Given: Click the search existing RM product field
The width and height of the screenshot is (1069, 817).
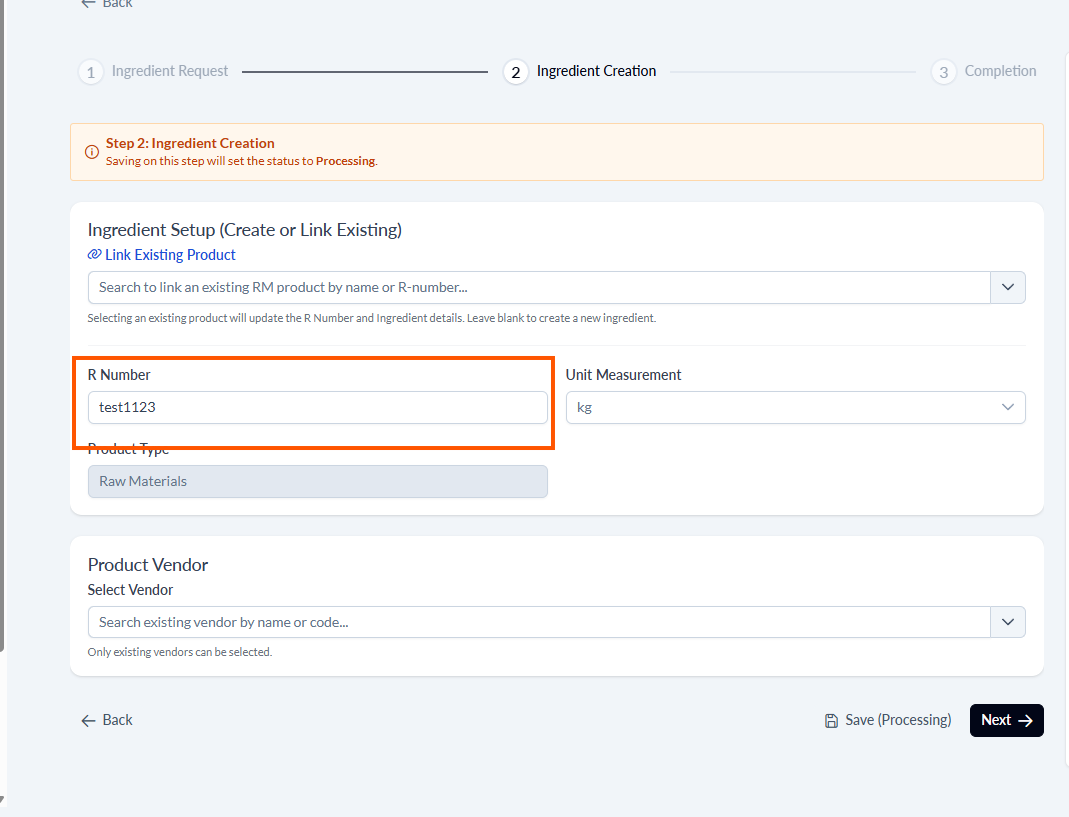Looking at the screenshot, I should click(539, 287).
